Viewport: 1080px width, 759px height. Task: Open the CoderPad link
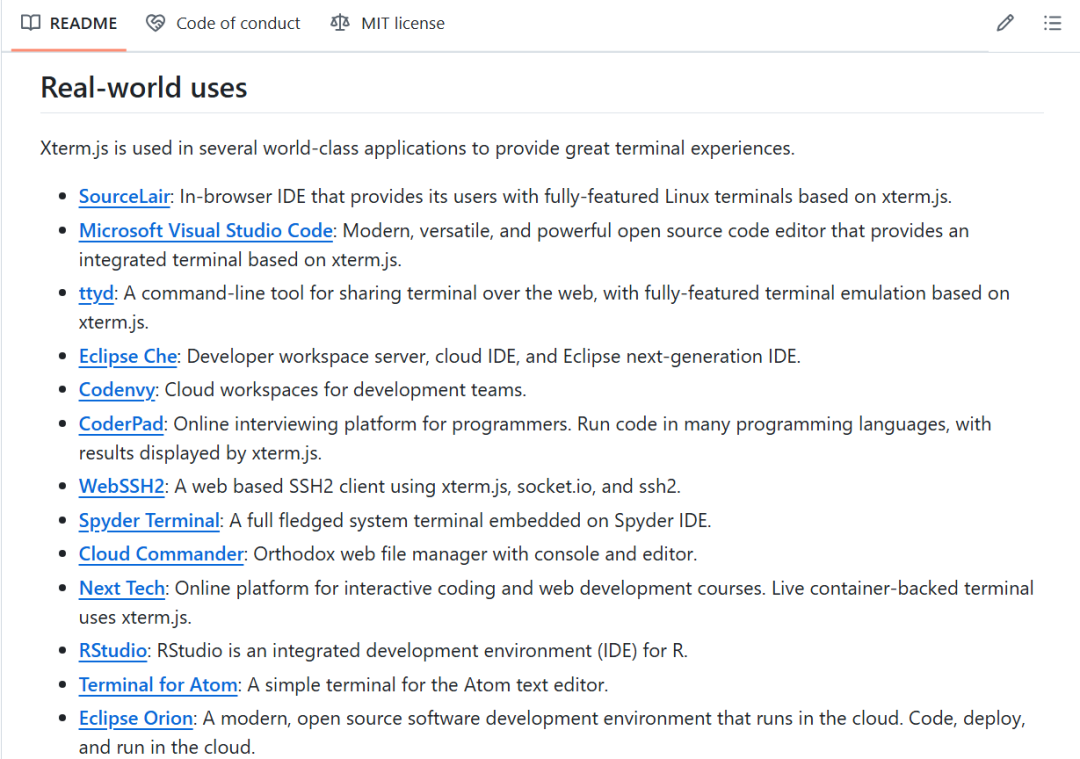[121, 424]
